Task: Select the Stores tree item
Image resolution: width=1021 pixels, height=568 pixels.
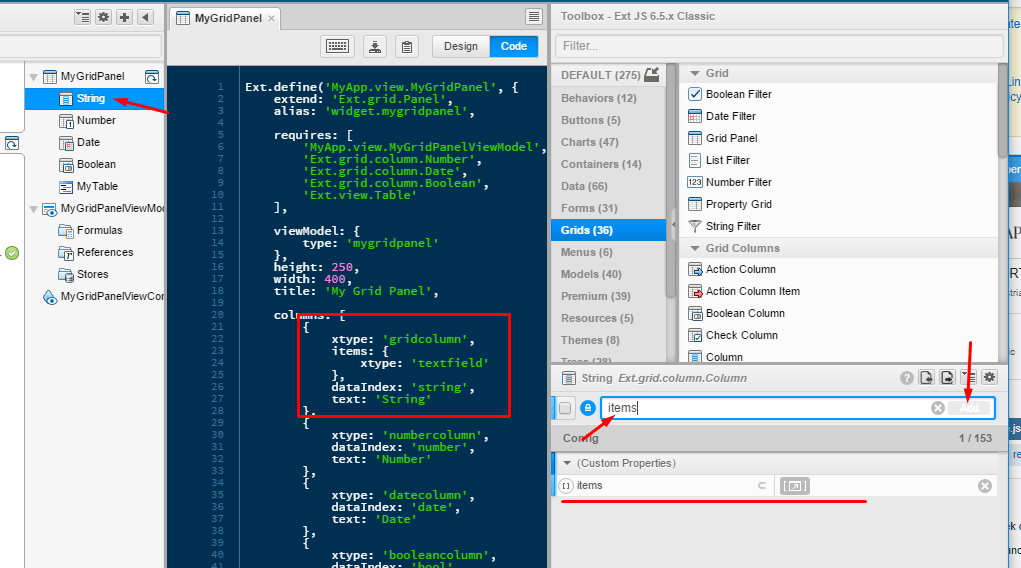Action: coord(94,275)
